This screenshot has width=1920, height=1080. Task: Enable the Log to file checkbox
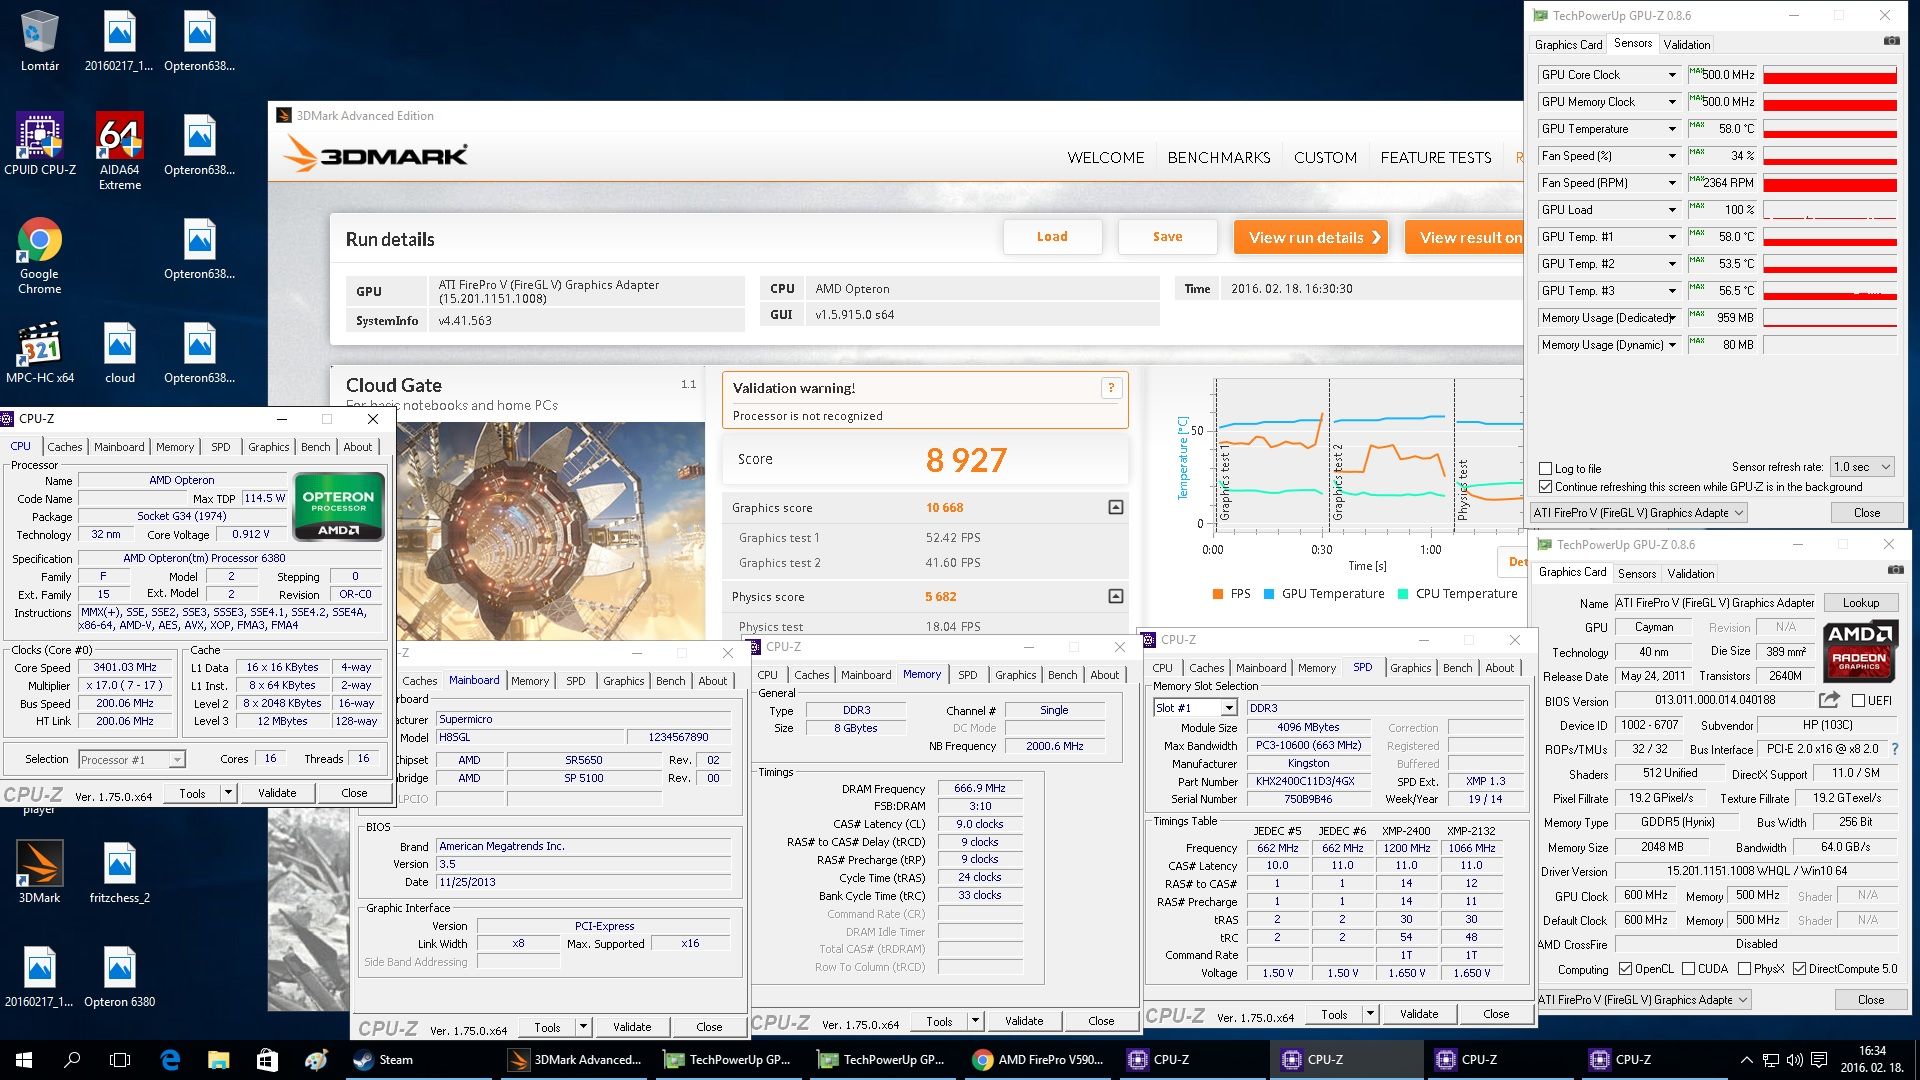point(1546,468)
